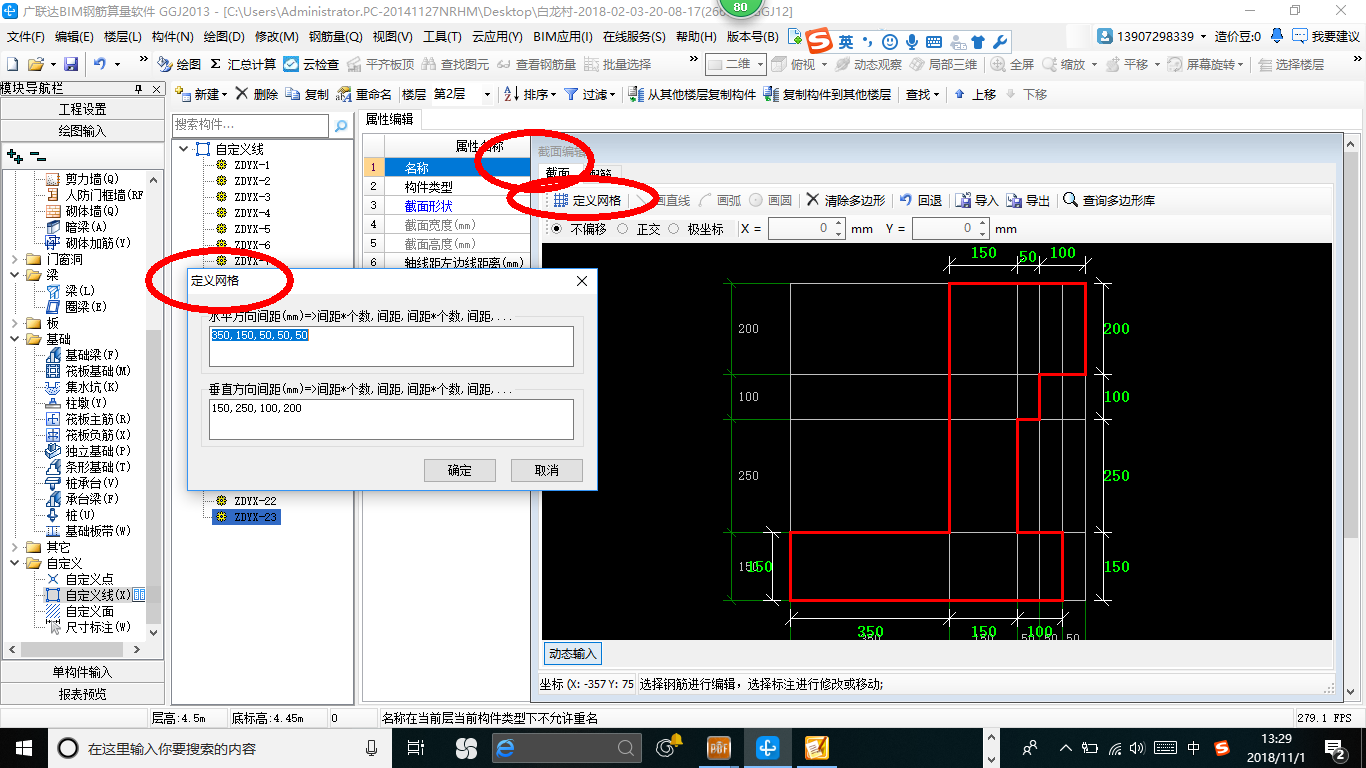Screen dimensions: 1366x768
Task: Click expand-all plus icon in navigation panel
Action: pyautogui.click(x=14, y=156)
